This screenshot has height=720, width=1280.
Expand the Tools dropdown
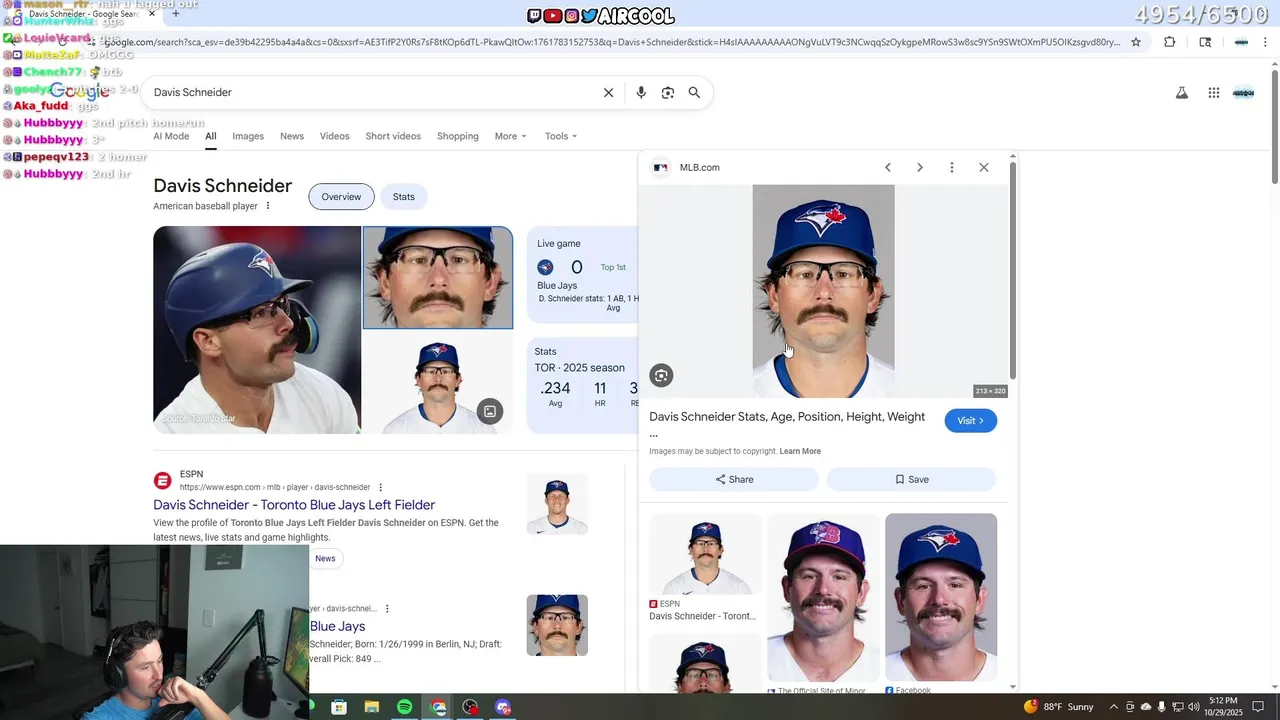pyautogui.click(x=560, y=136)
